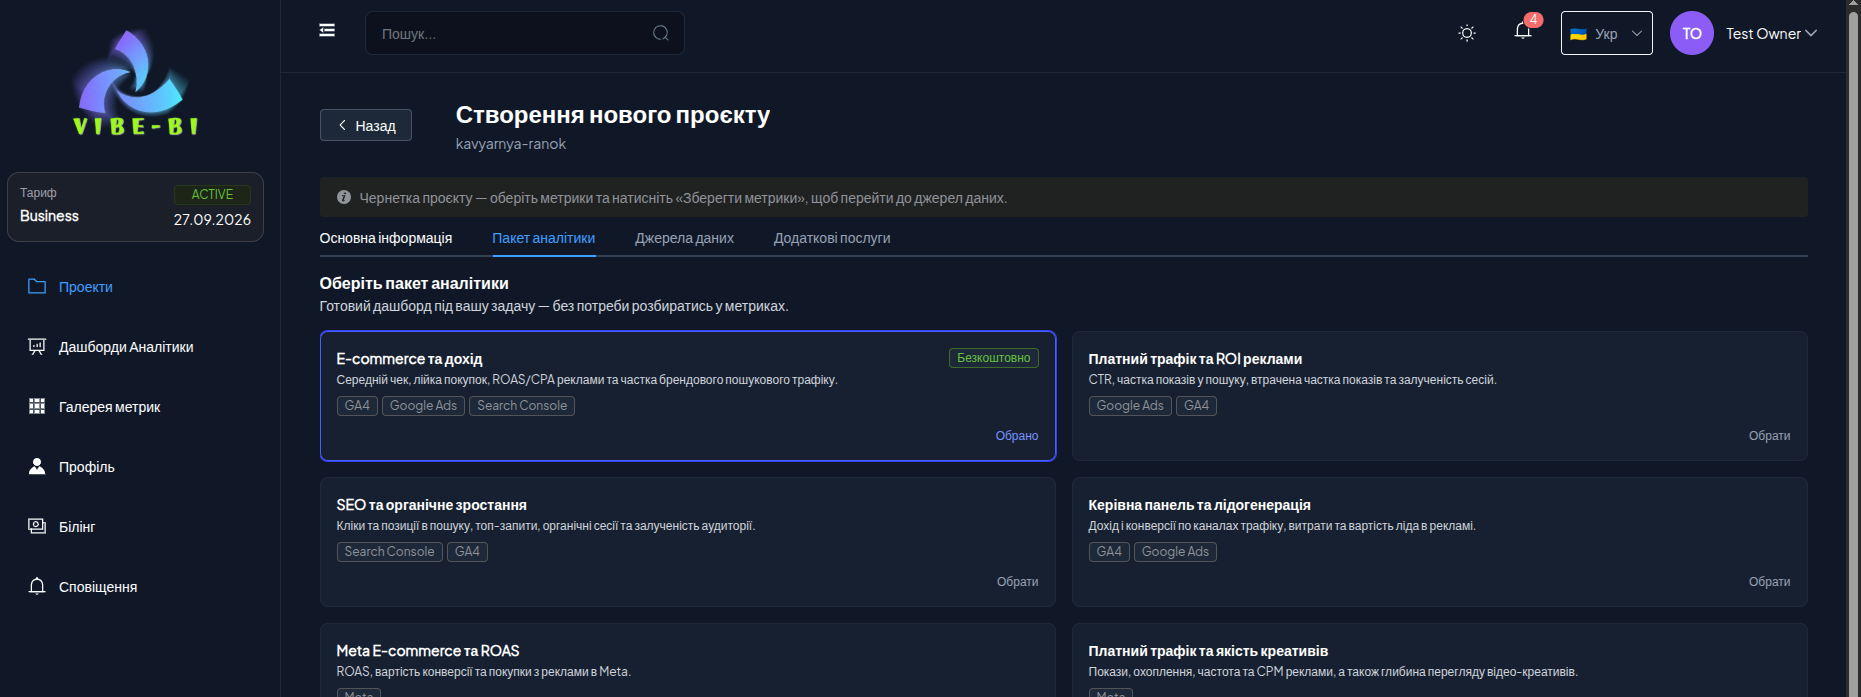Screen dimensions: 1861x697
Task: Select the Meta E-commerce та ROAS title
Action: coord(428,651)
